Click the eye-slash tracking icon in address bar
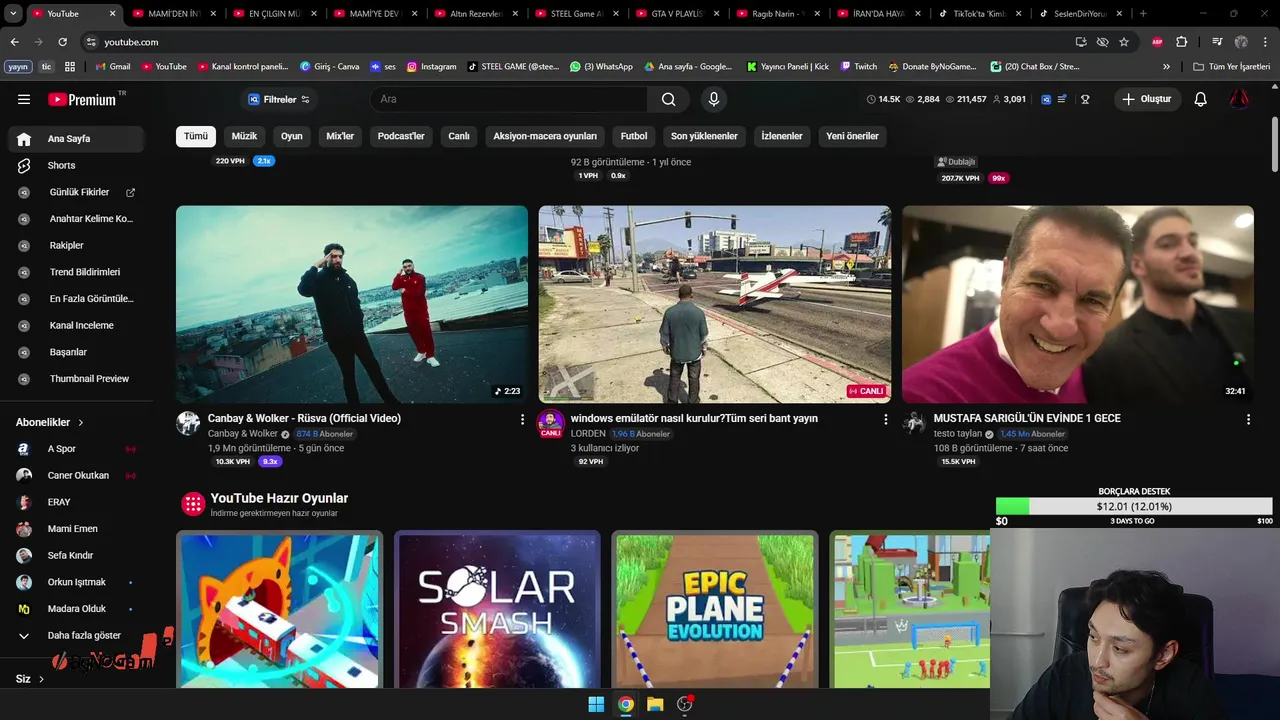1280x720 pixels. coord(1102,42)
